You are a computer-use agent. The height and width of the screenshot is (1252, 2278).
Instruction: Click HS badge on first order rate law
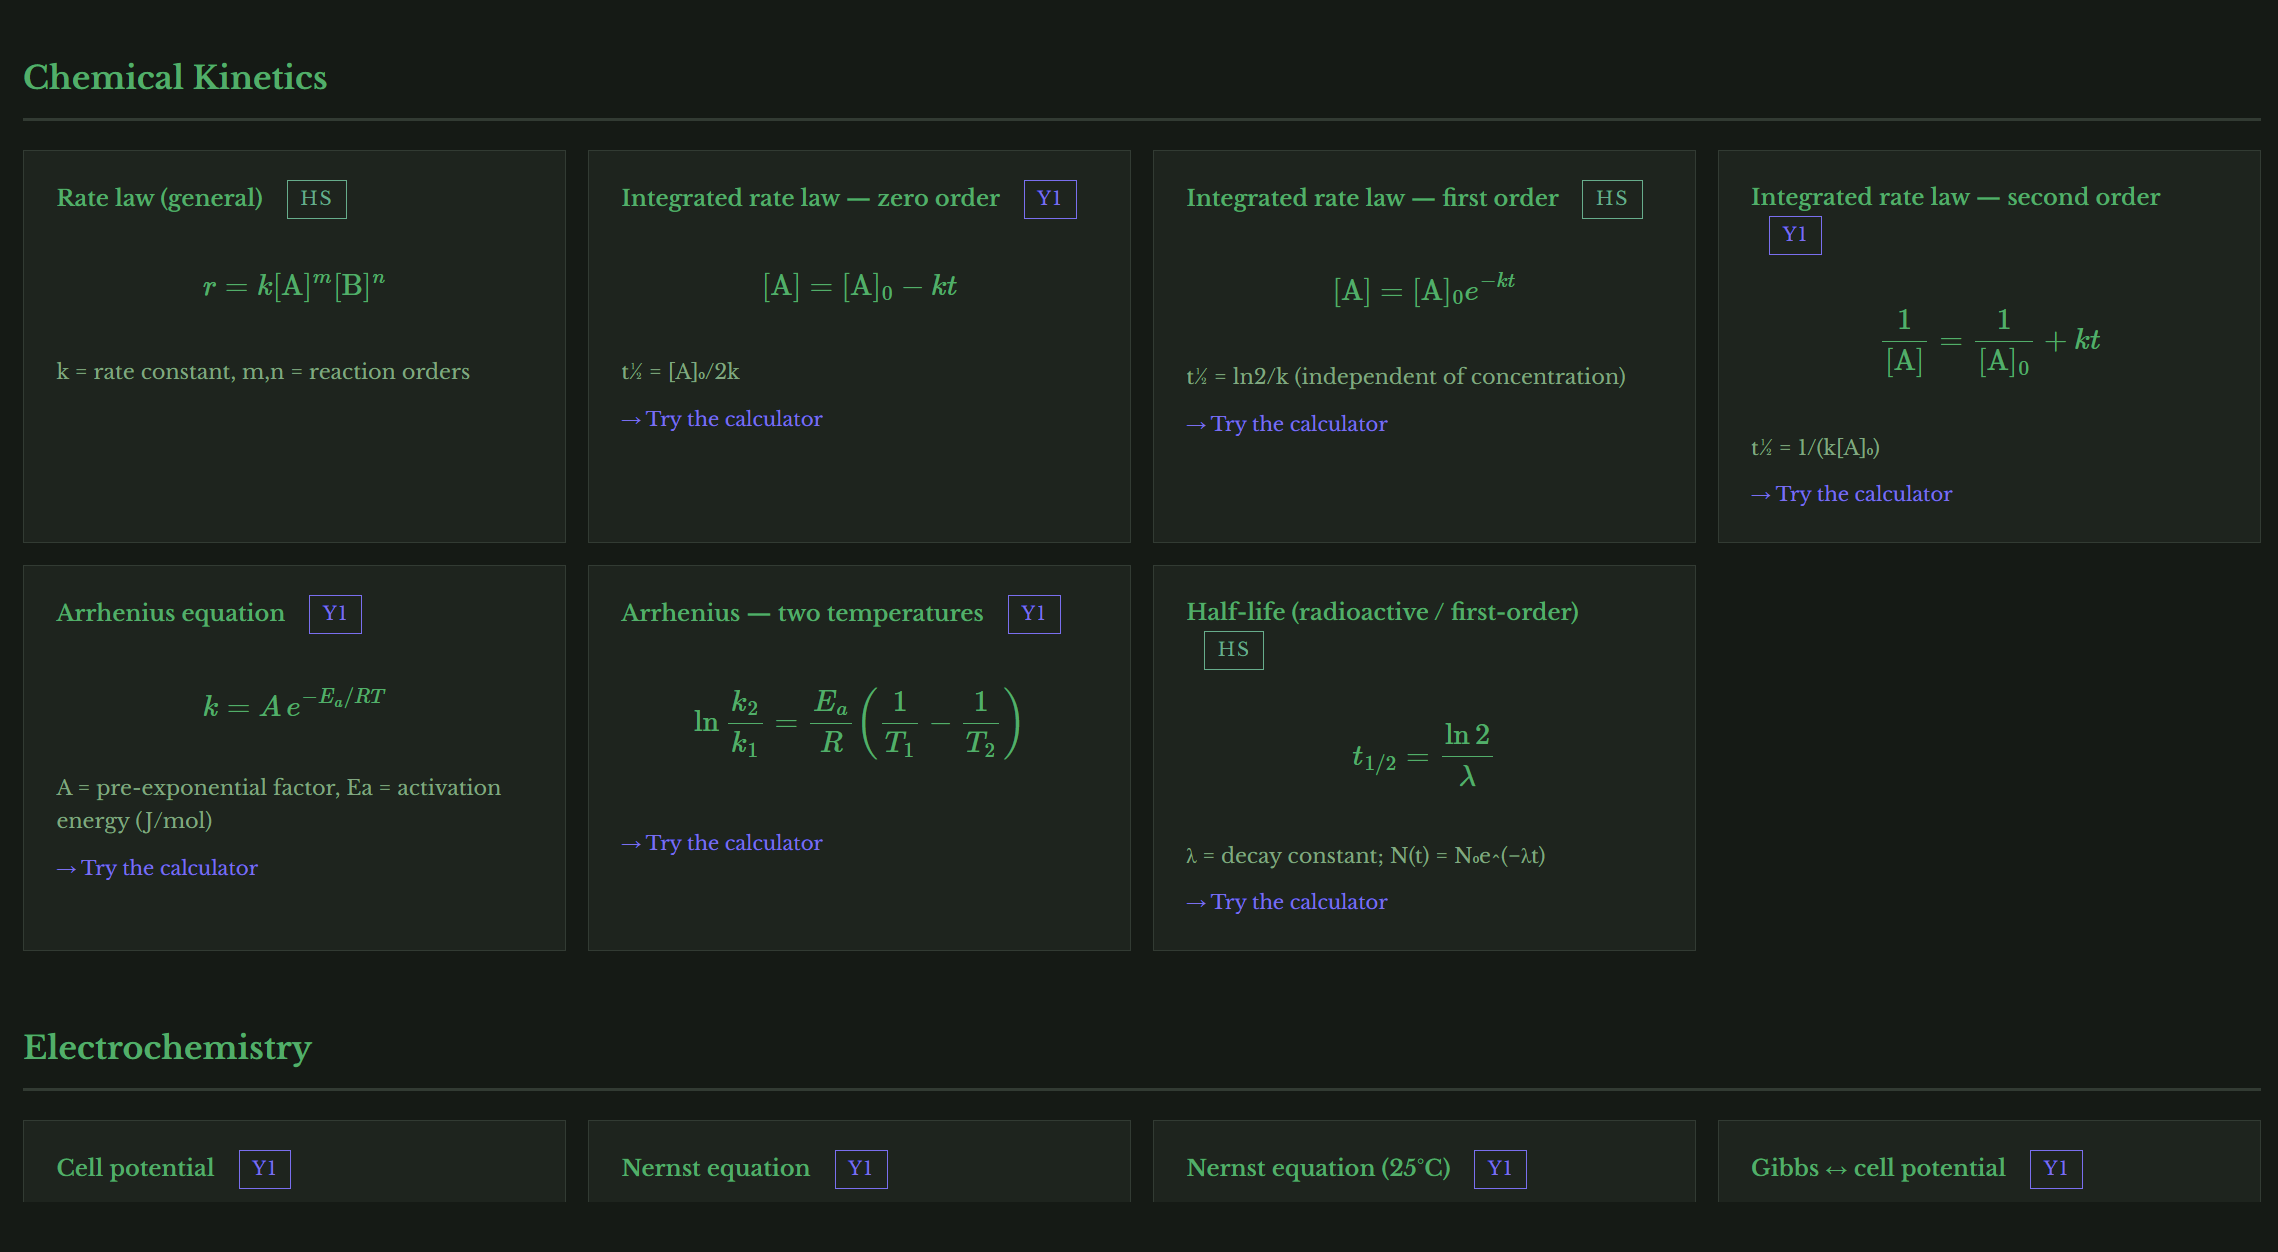[1612, 199]
